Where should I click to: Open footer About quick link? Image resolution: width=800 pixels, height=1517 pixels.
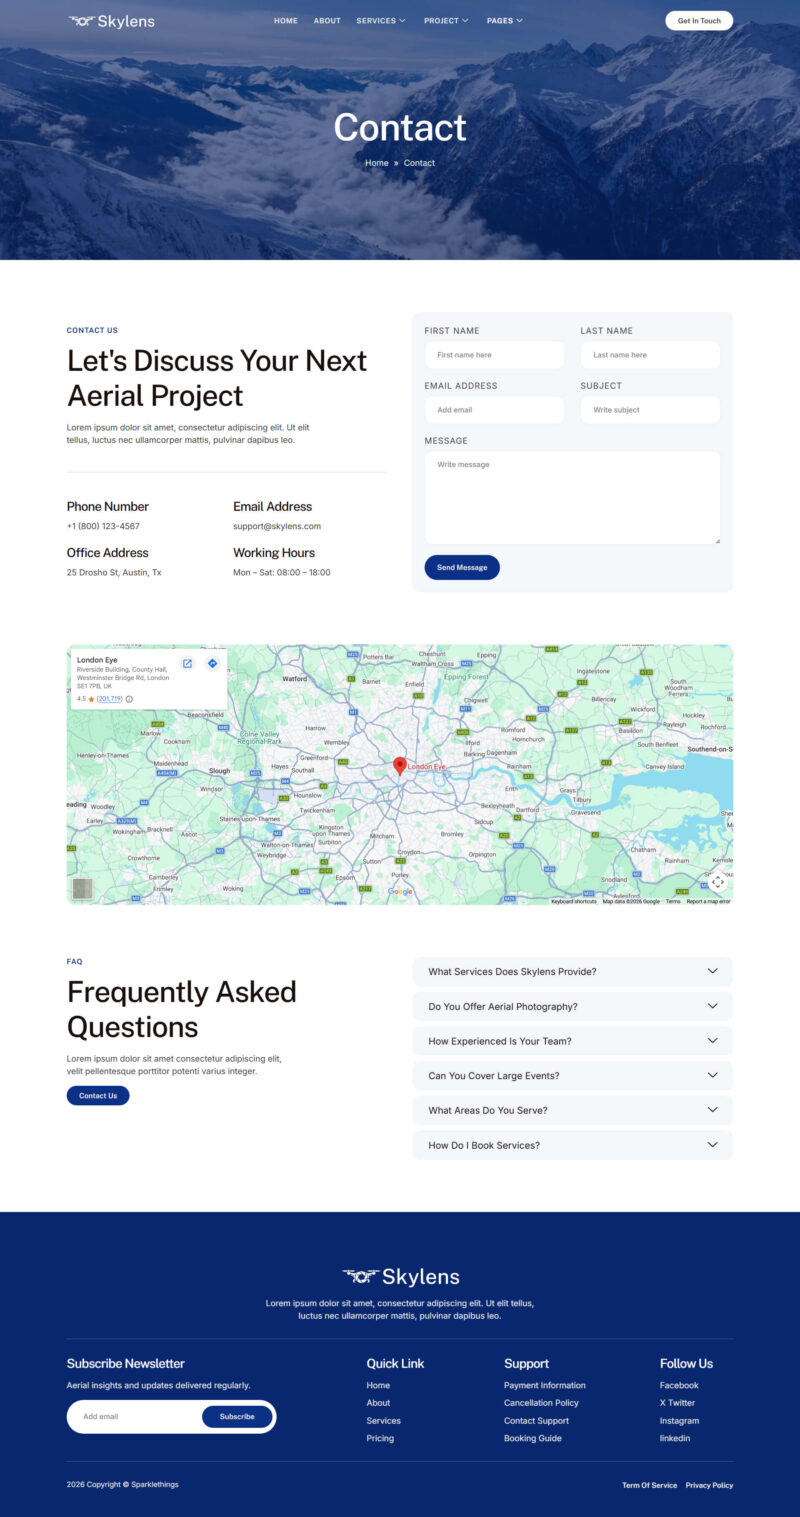click(x=378, y=1403)
